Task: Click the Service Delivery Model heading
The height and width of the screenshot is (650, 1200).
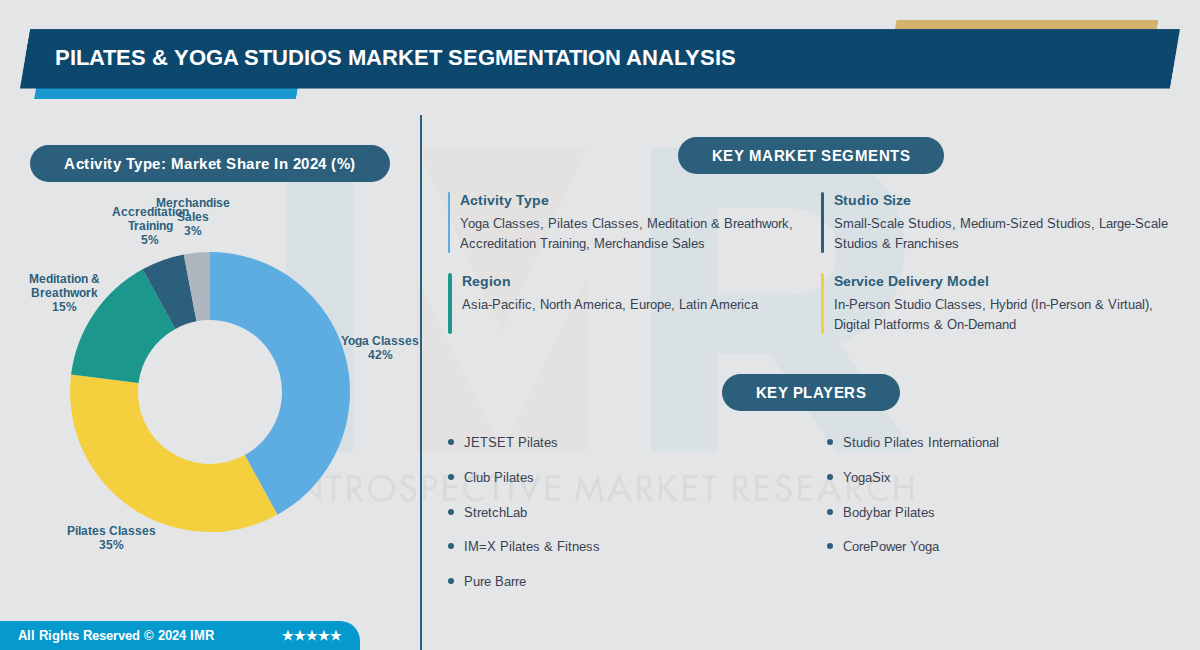Action: [x=911, y=282]
